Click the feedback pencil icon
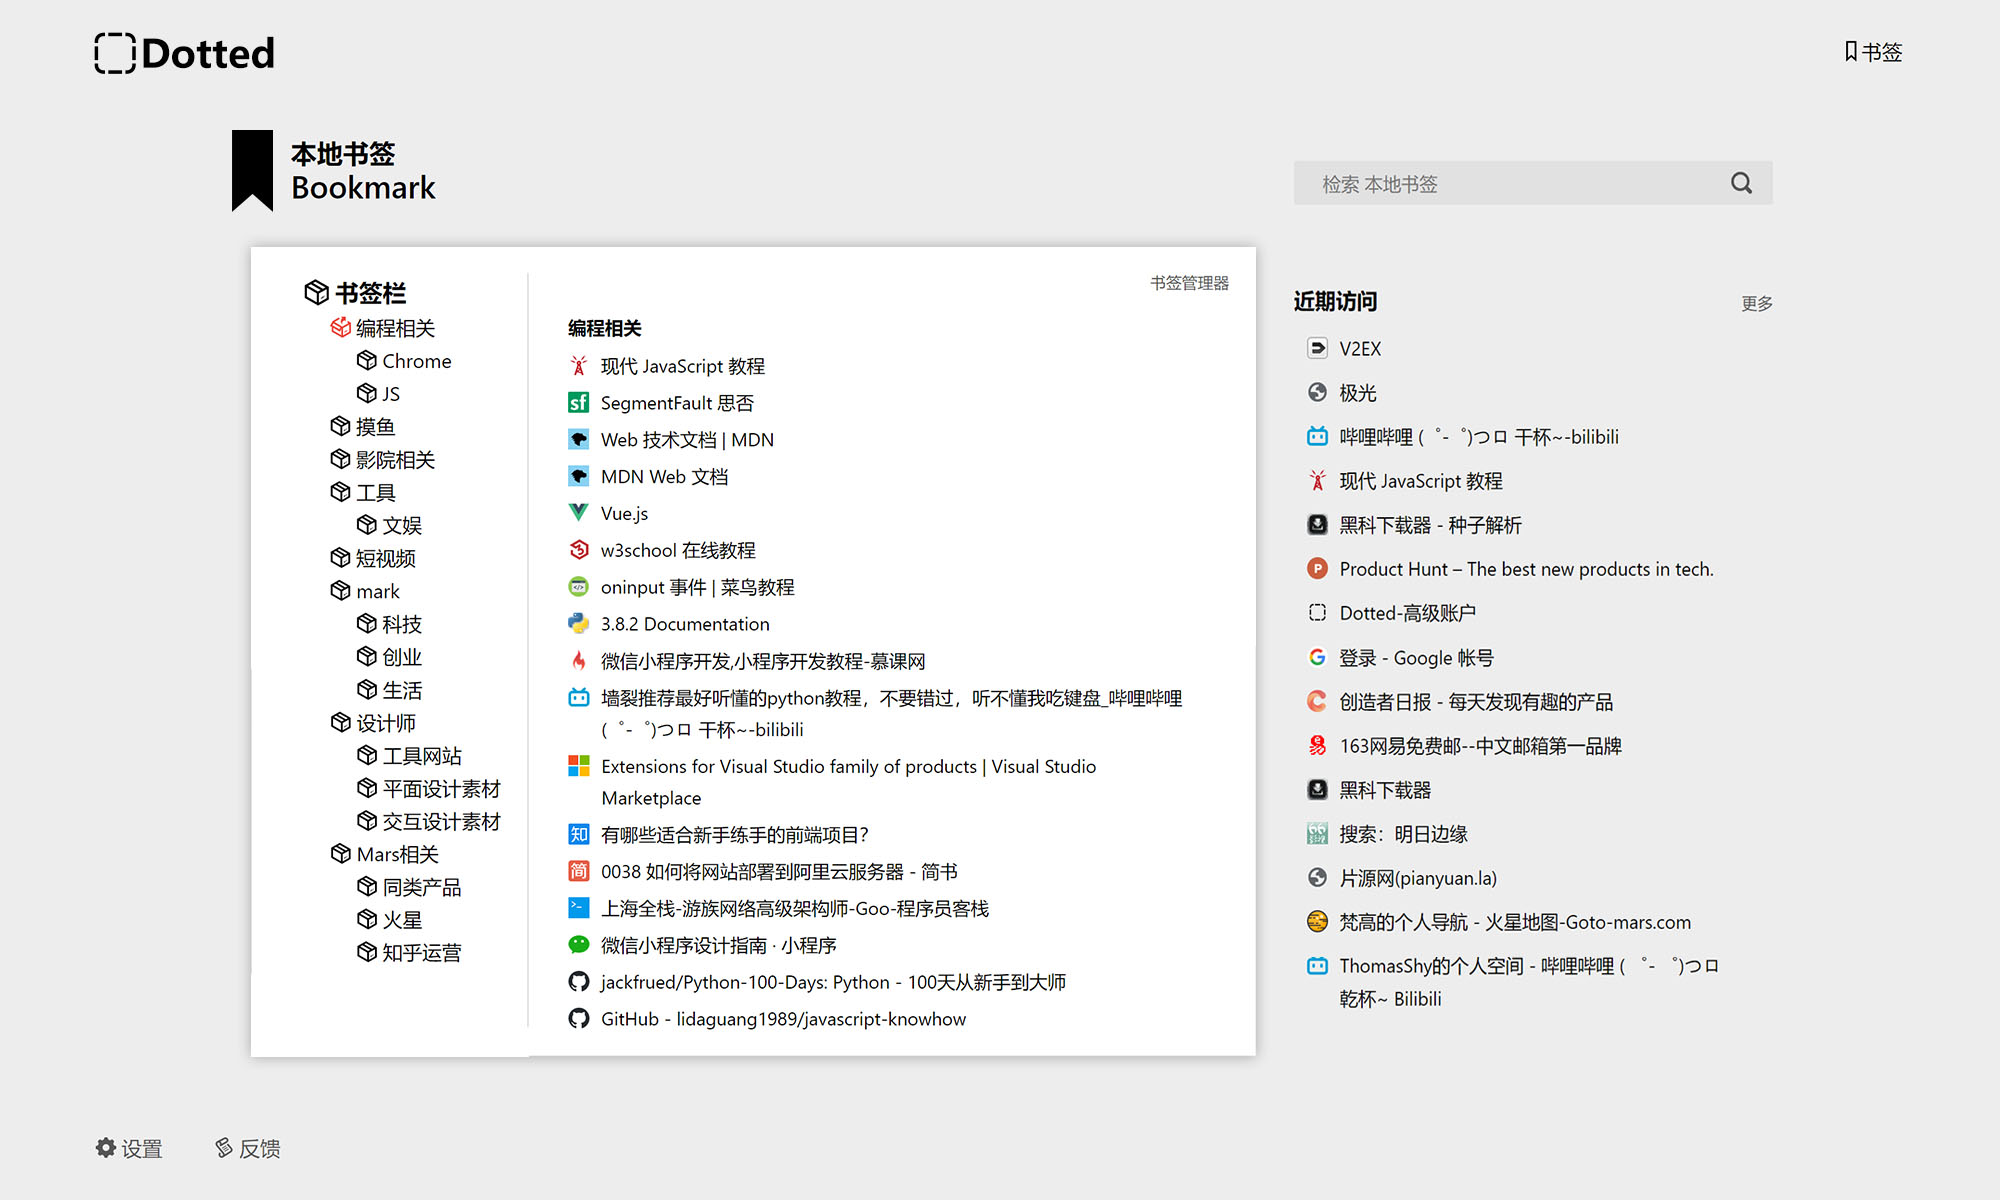Image resolution: width=2000 pixels, height=1200 pixels. 224,1148
